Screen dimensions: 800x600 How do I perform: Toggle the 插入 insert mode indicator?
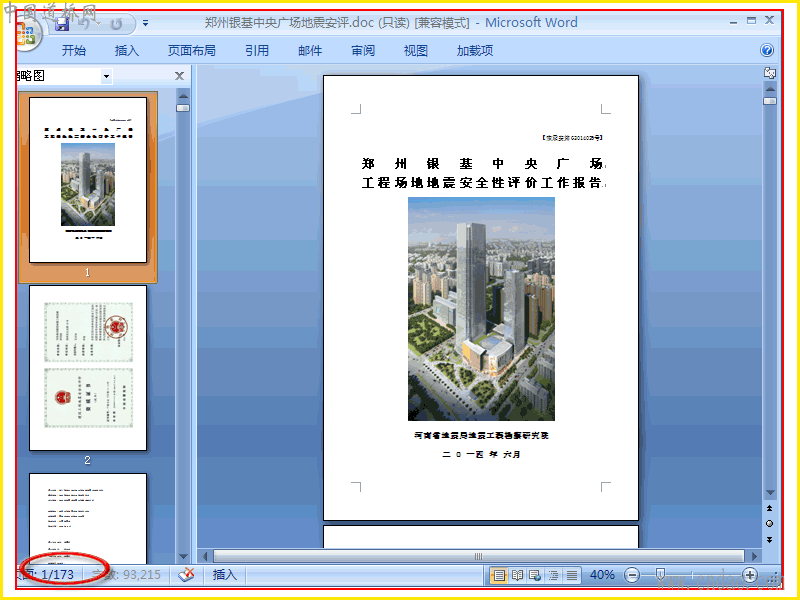tap(224, 574)
